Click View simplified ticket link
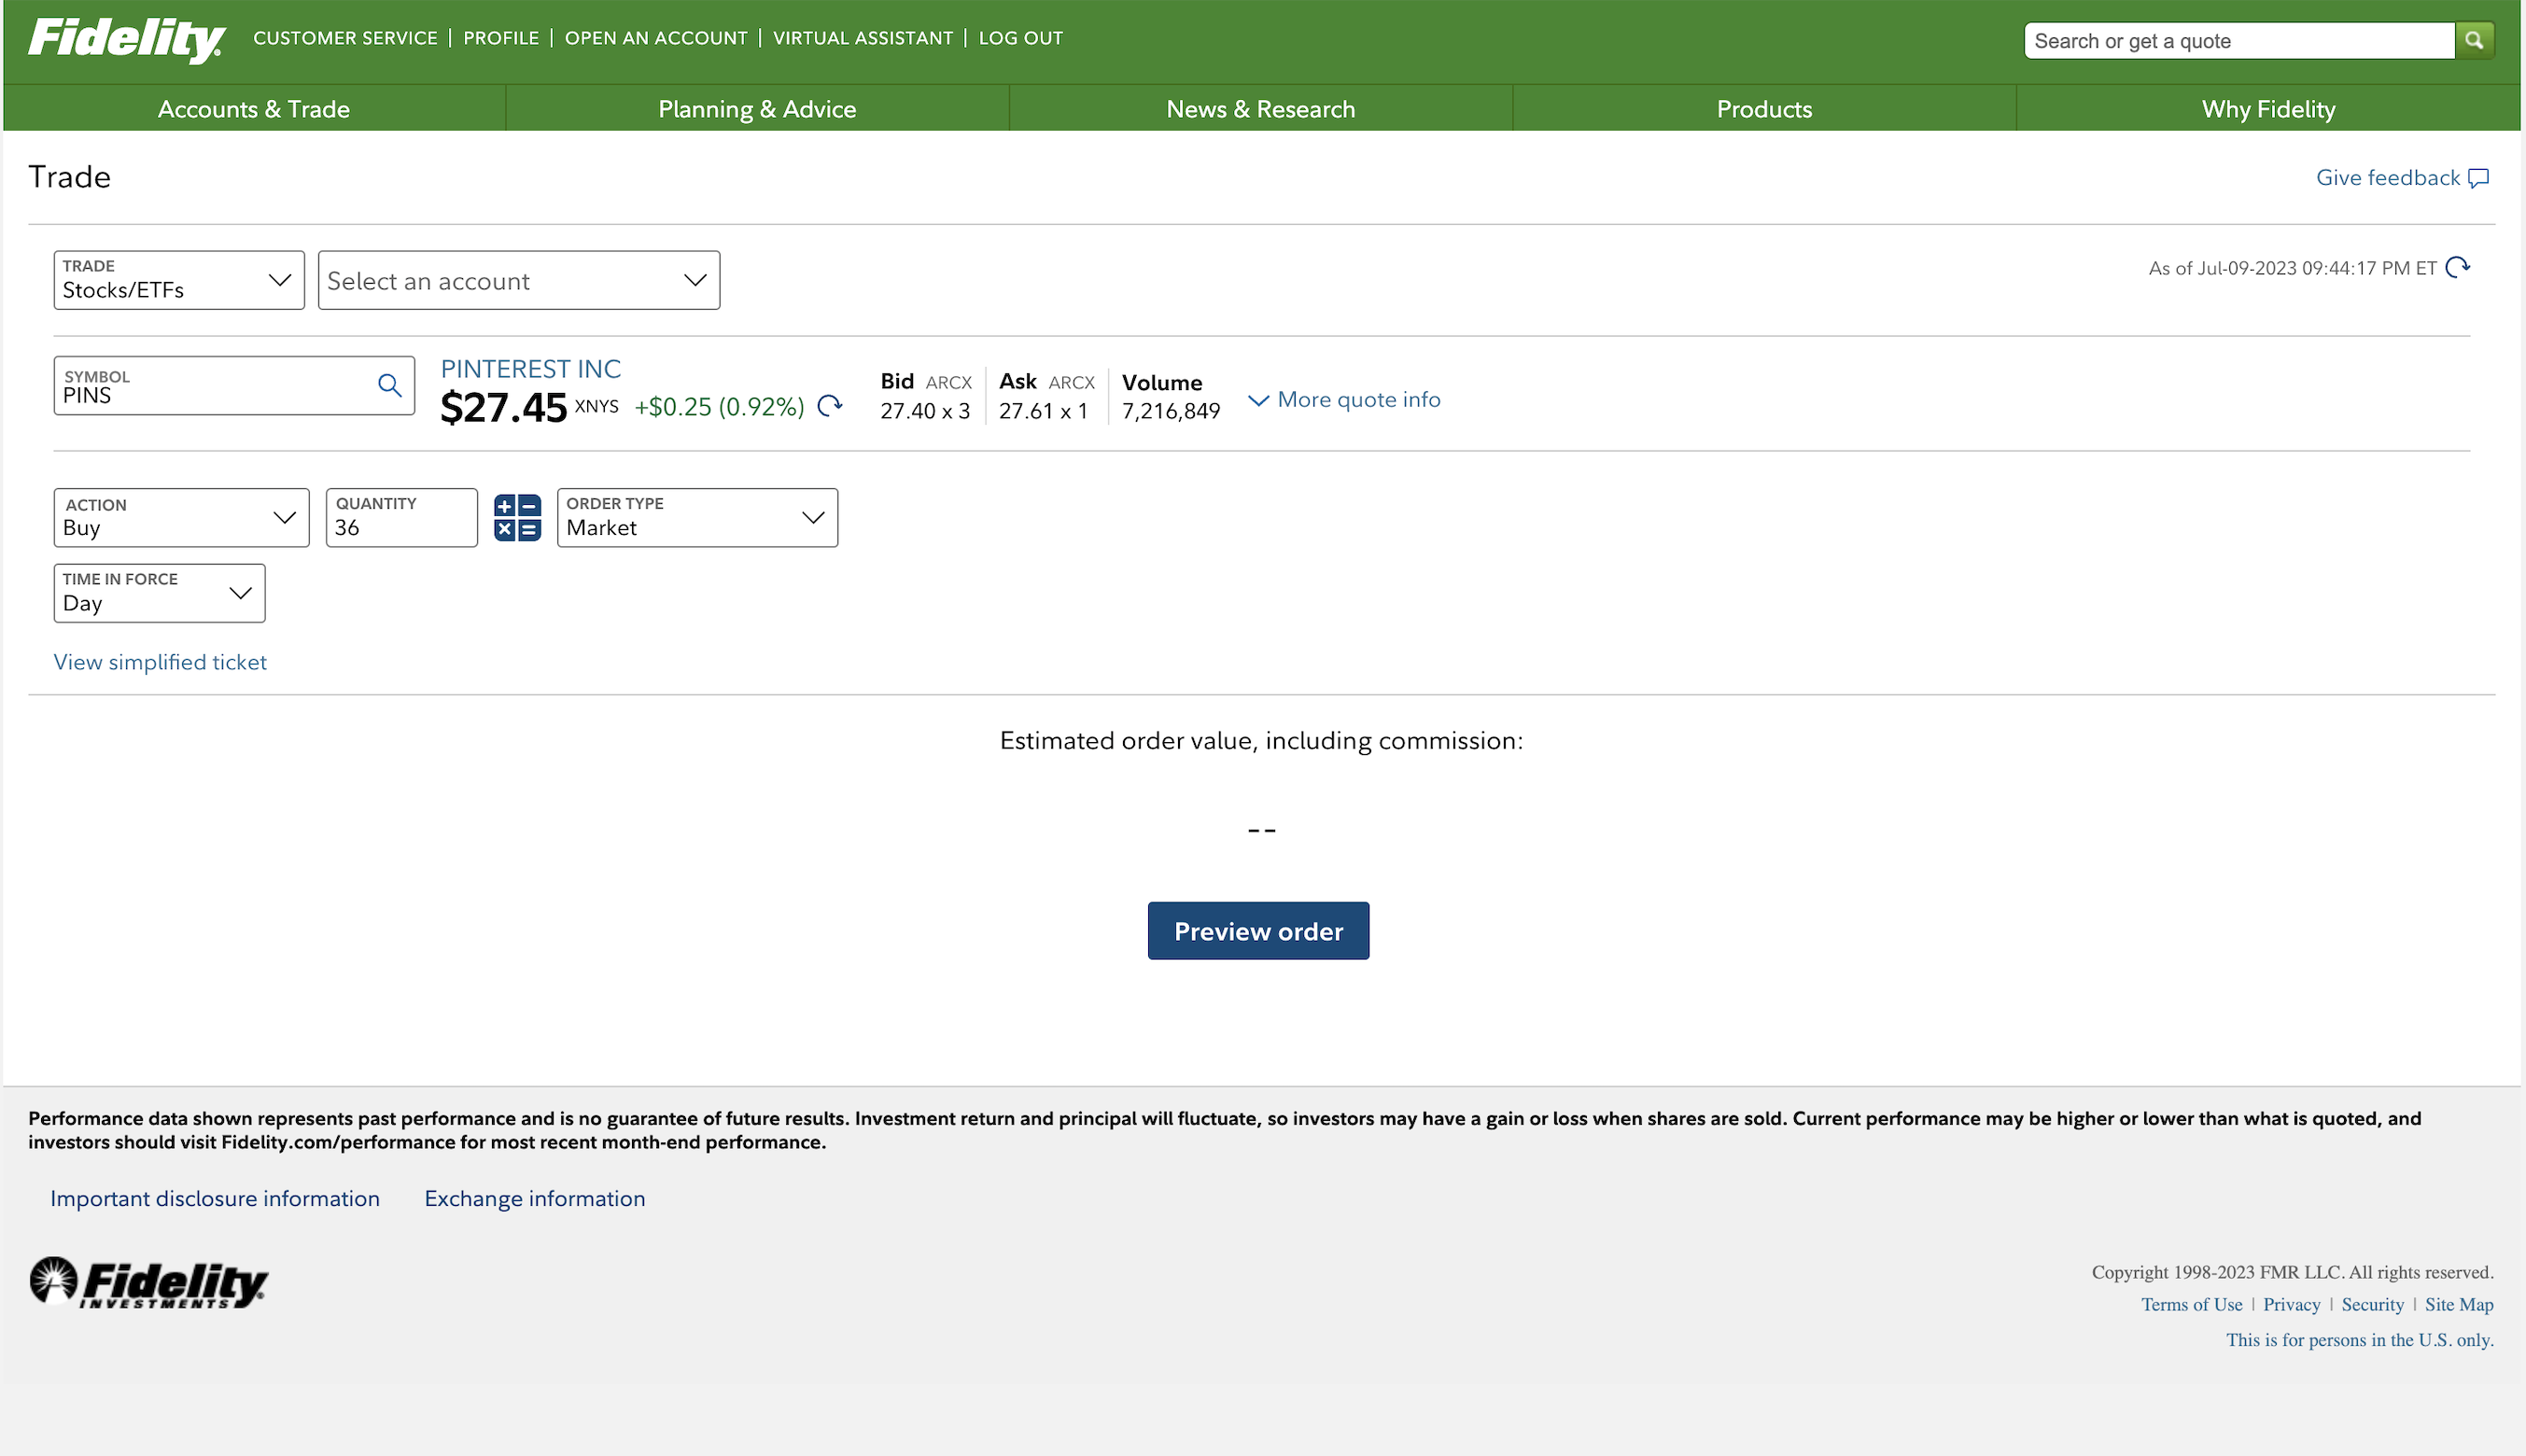 (160, 662)
